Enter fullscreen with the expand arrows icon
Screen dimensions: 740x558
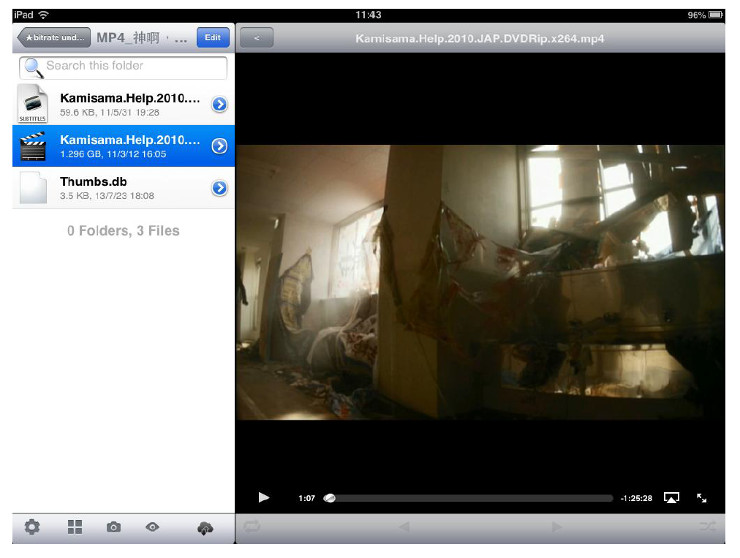(x=702, y=498)
